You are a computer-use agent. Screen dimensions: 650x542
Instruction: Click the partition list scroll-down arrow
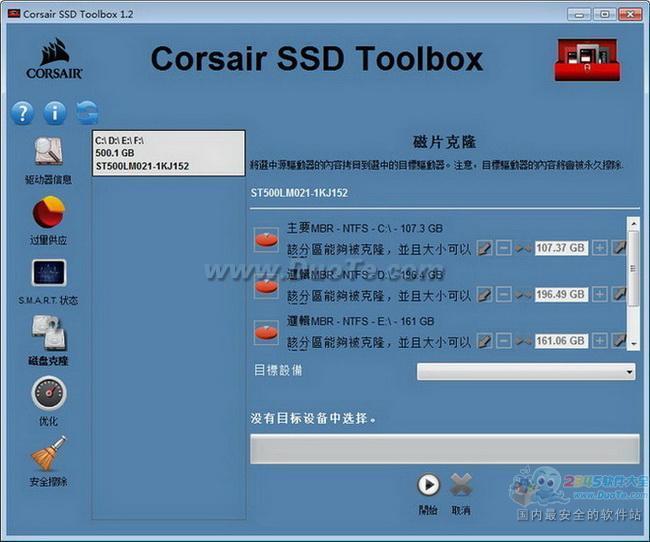point(633,344)
